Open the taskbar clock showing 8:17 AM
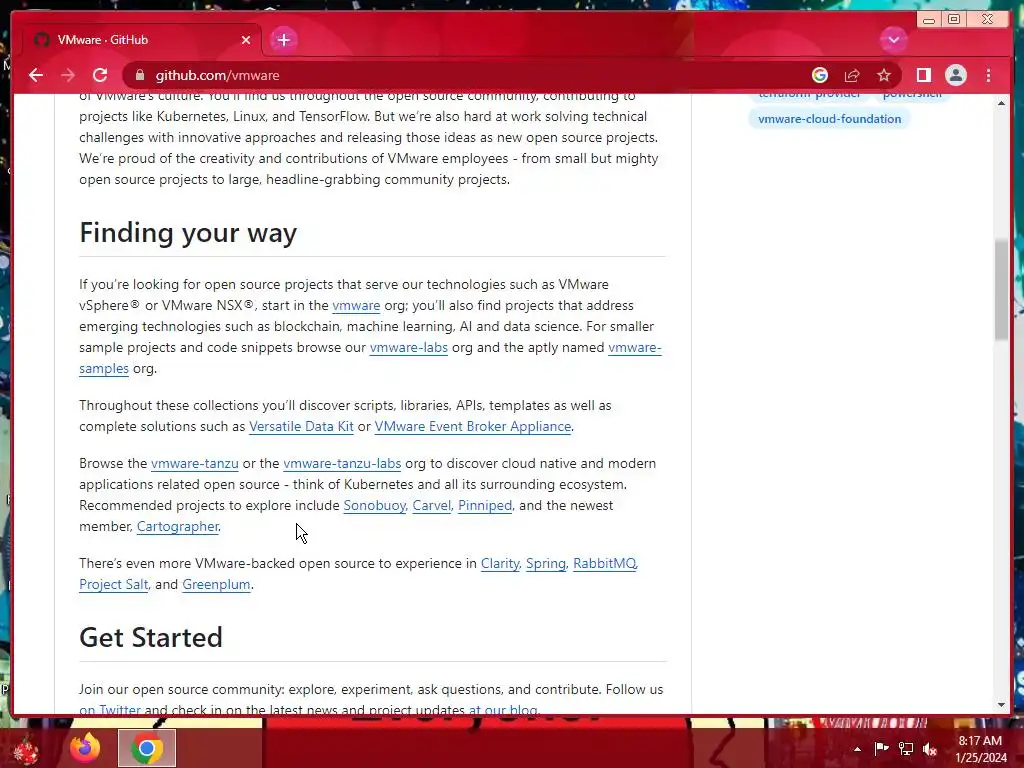 (981, 749)
